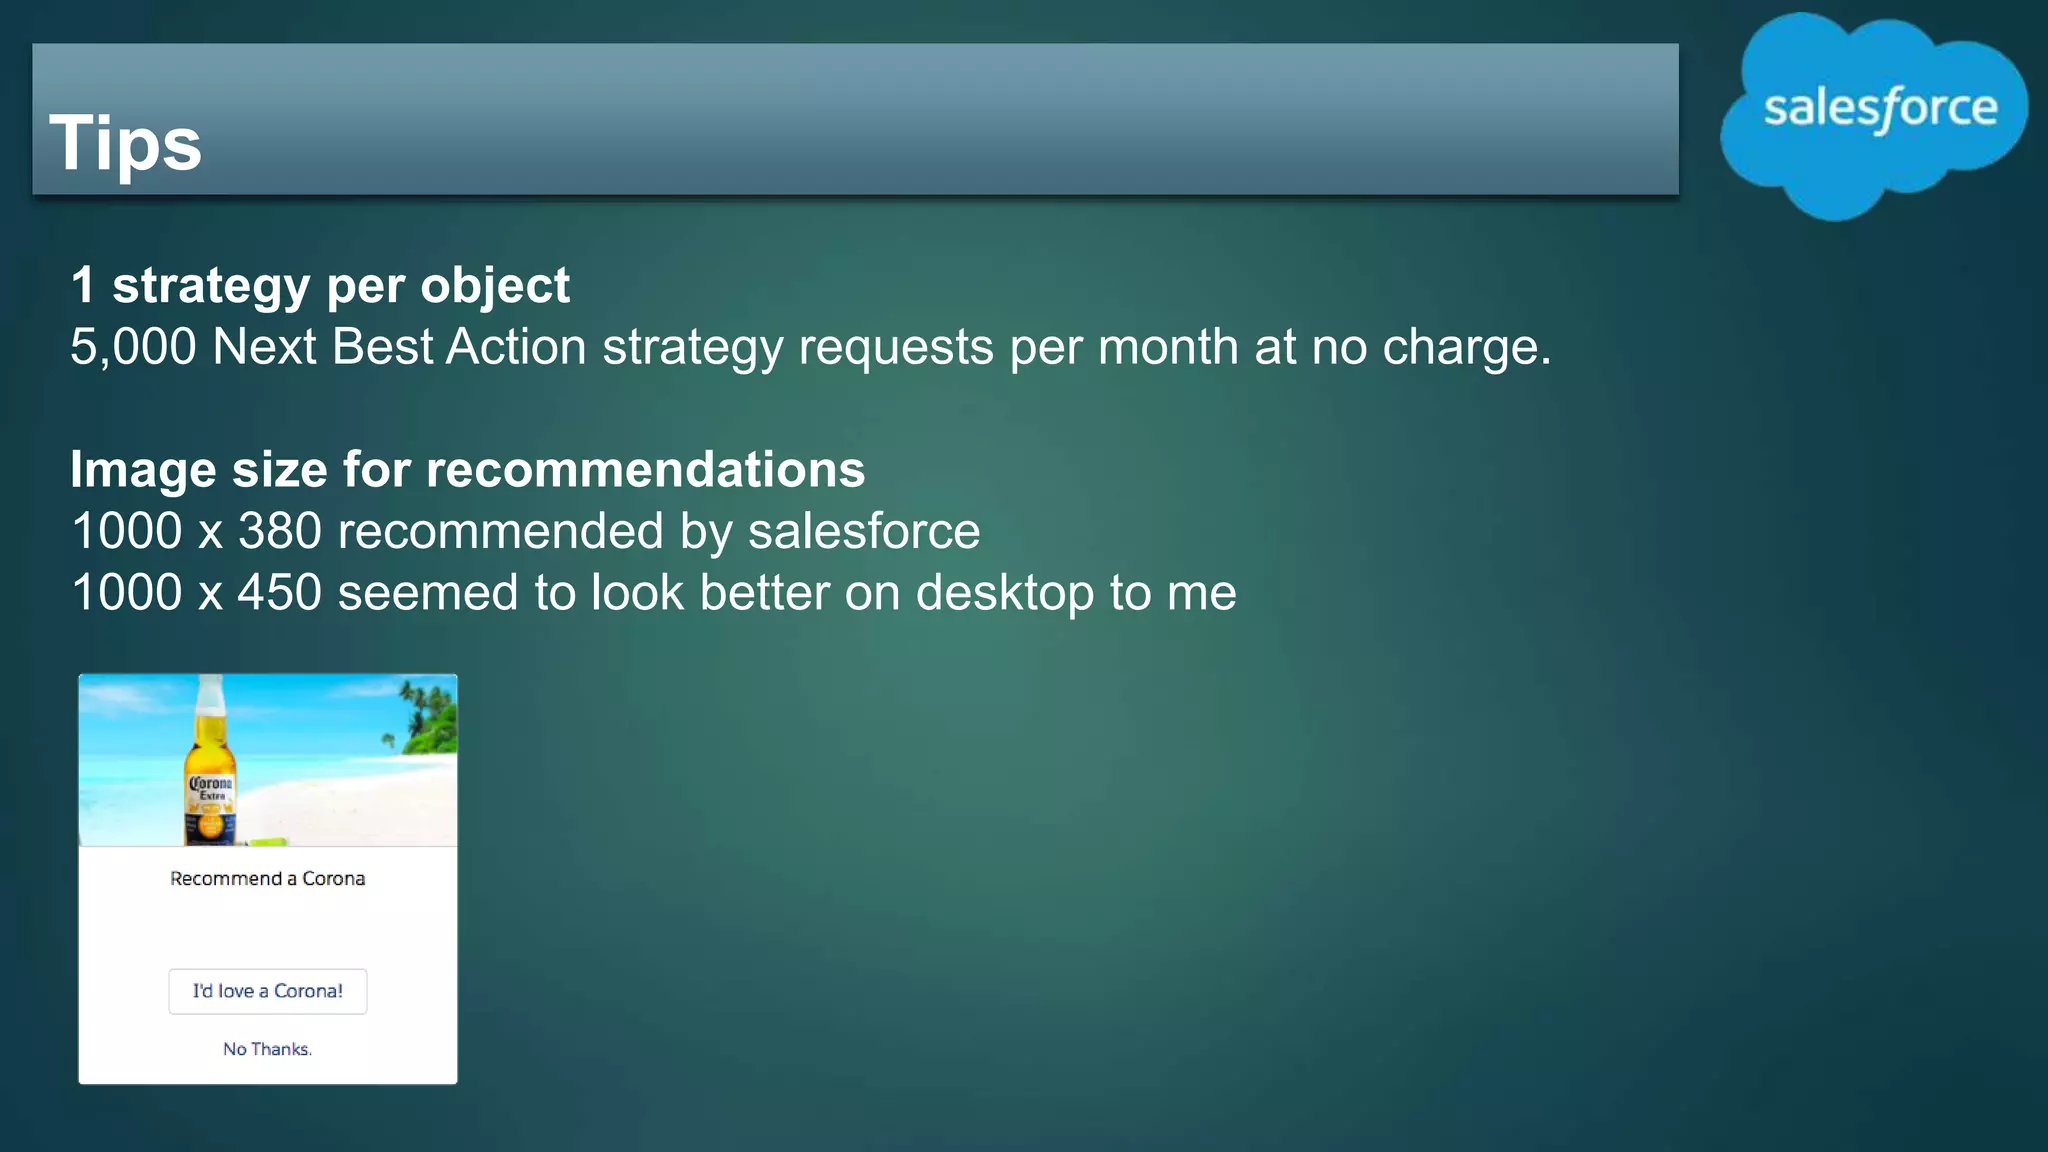
Task: Click the Corona Extra label on bottle
Action: [x=210, y=789]
